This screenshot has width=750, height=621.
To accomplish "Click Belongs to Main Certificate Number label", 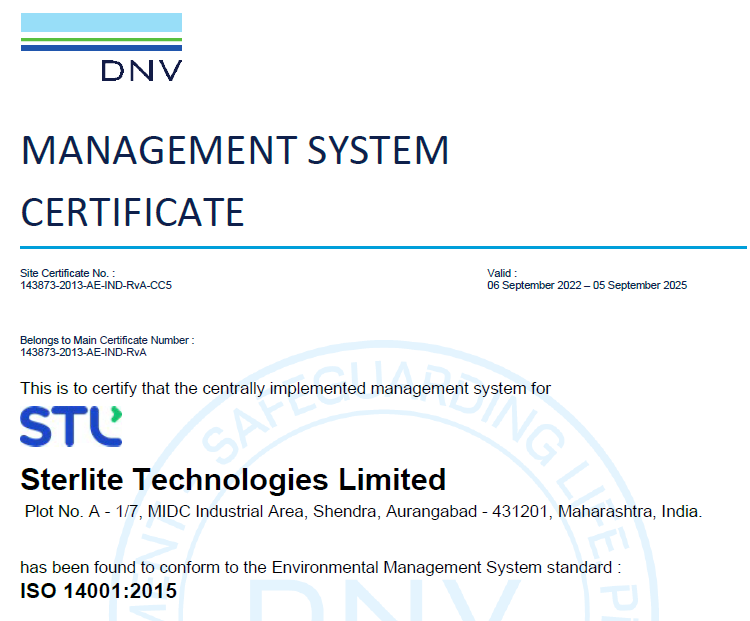I will coord(107,340).
